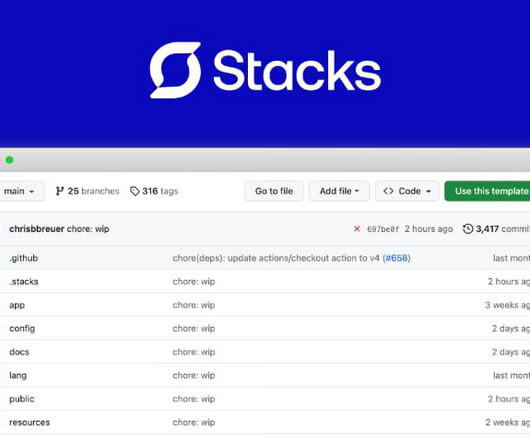Click the "3 weeks ago" time in the app row
Viewport: 530px width, 442px height.
pyautogui.click(x=507, y=305)
